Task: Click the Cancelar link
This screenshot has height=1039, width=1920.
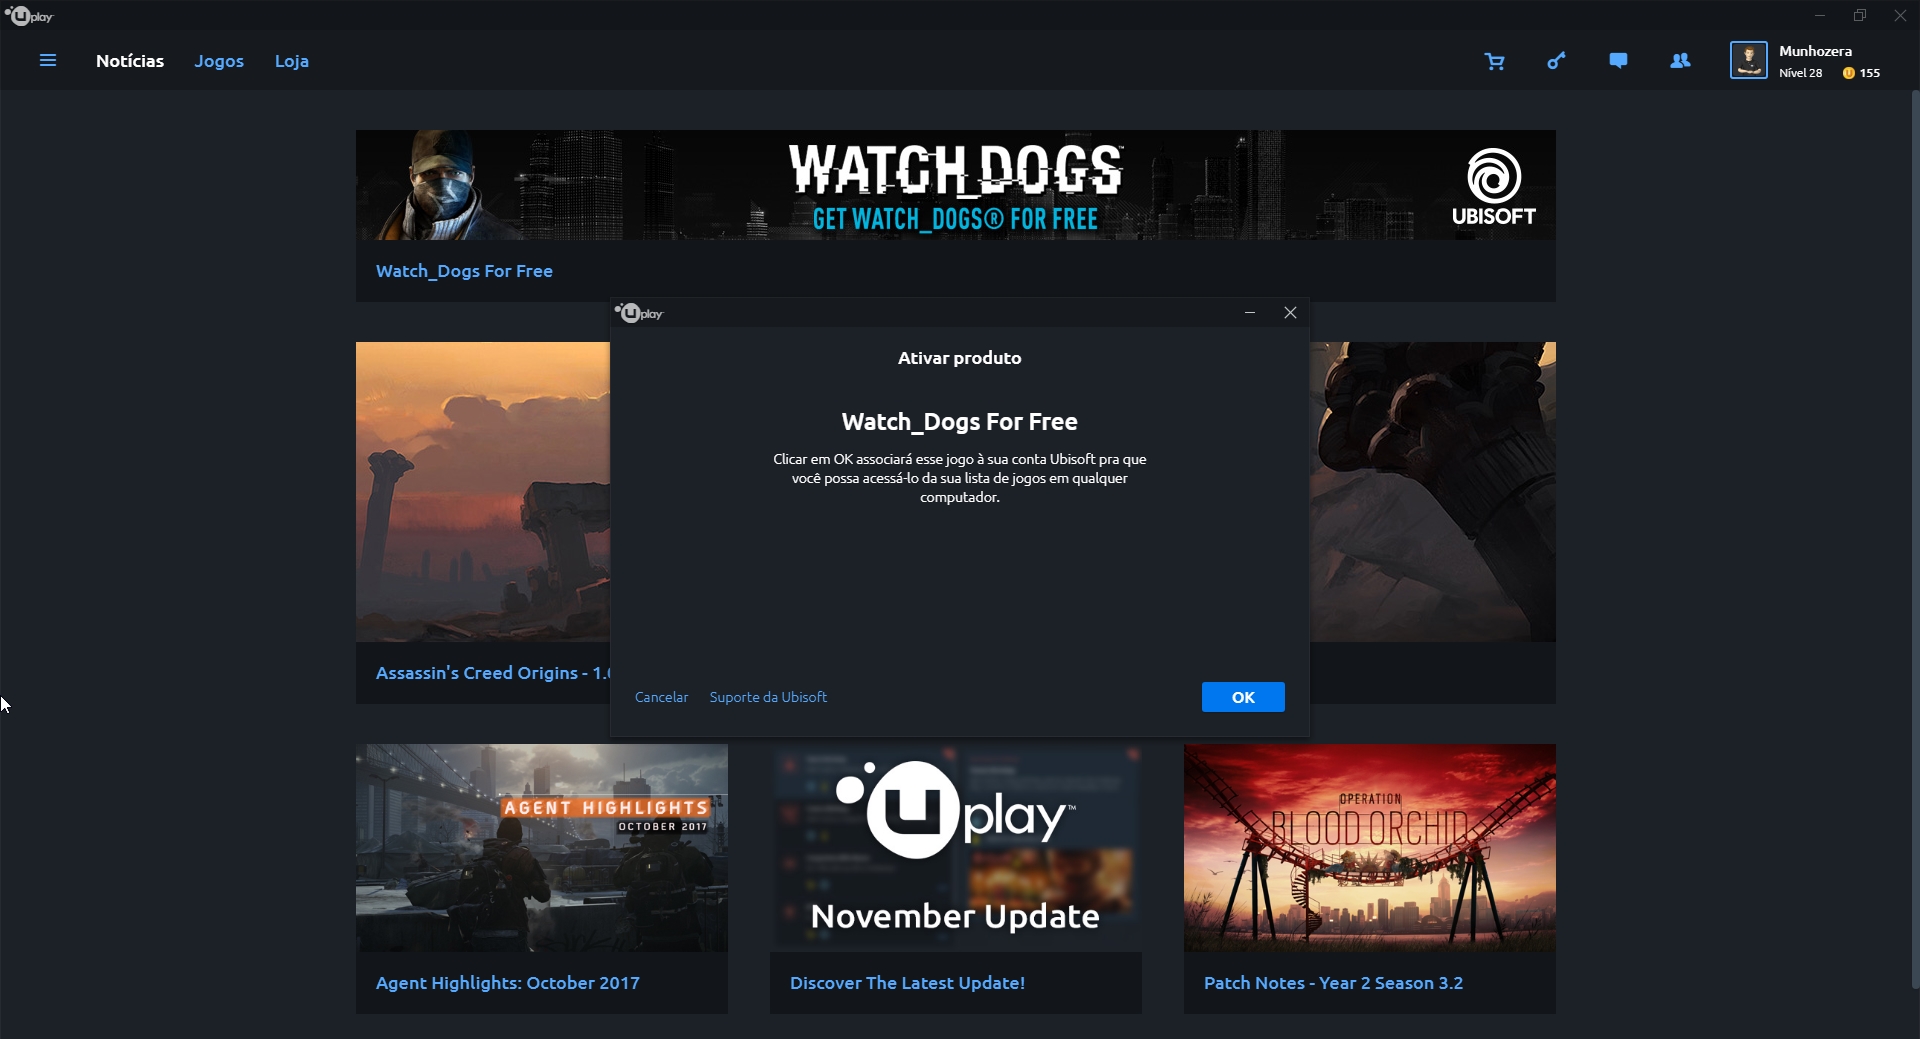Action: (661, 697)
